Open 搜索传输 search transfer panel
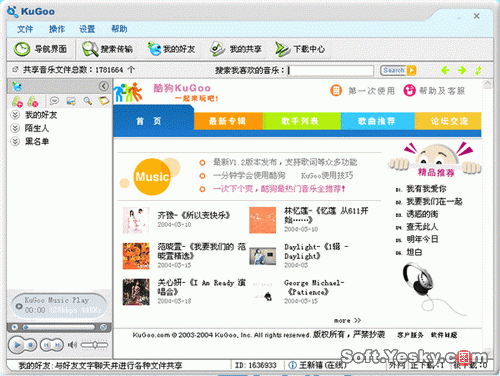The image size is (500, 376). [x=108, y=49]
